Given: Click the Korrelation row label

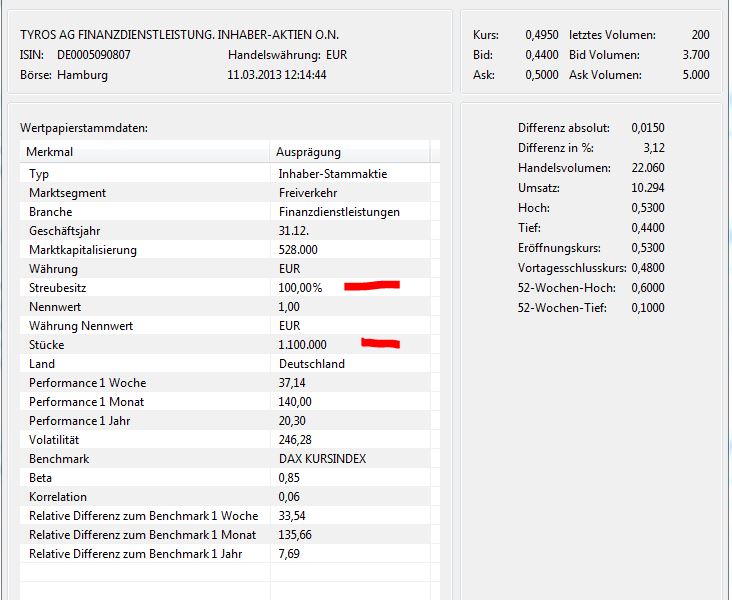Looking at the screenshot, I should 58,497.
